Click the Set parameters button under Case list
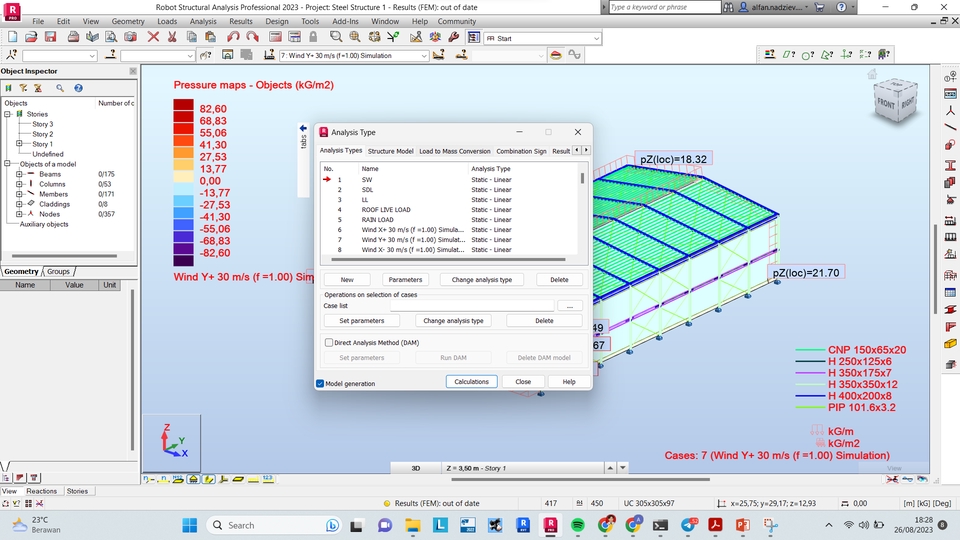Image resolution: width=960 pixels, height=540 pixels. coord(361,320)
